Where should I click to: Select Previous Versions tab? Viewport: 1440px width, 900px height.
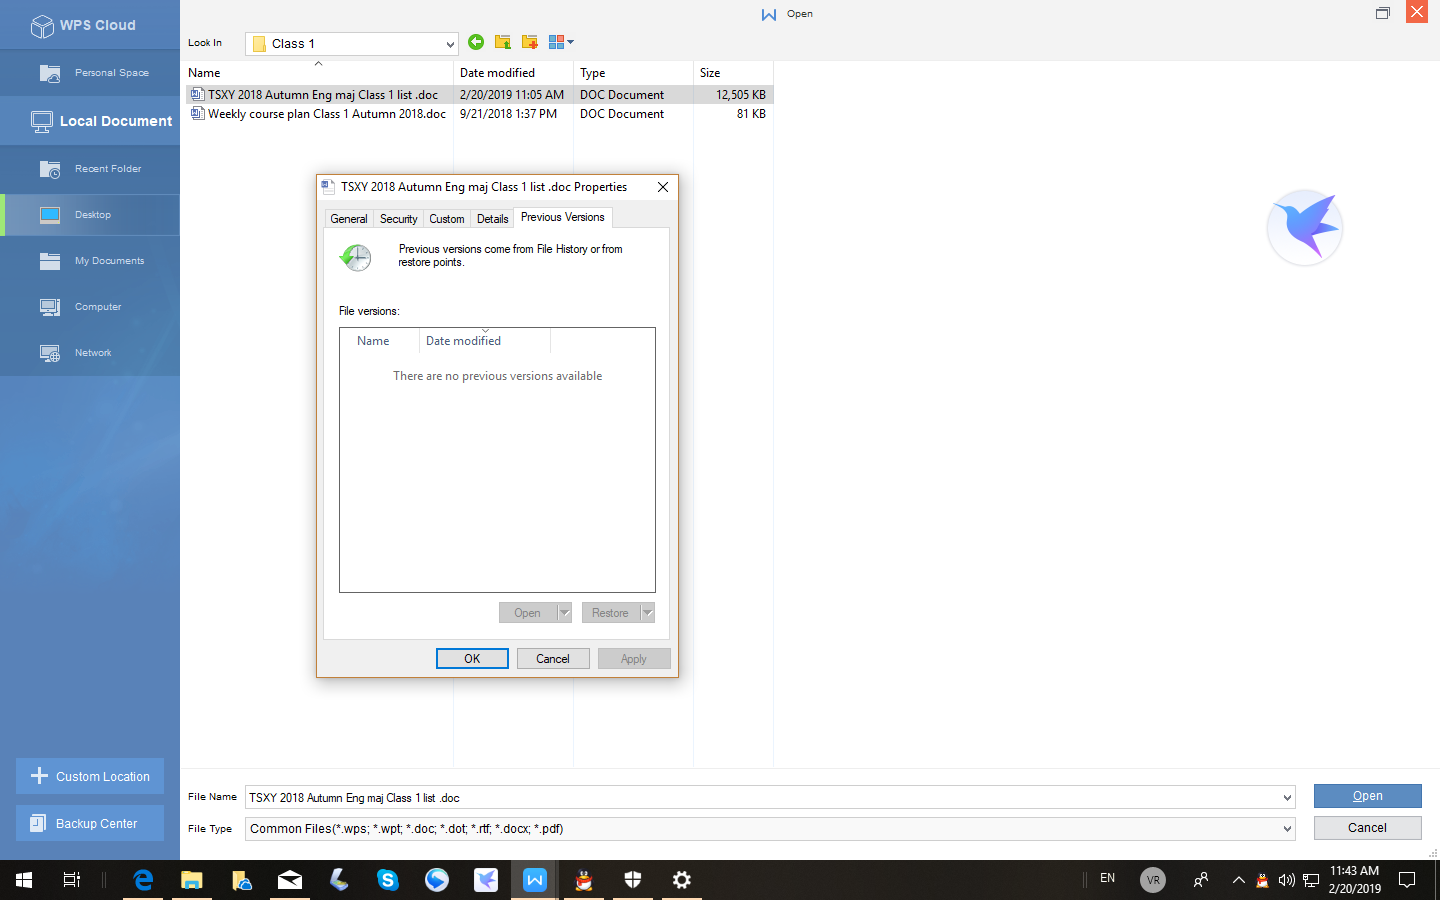(x=563, y=217)
